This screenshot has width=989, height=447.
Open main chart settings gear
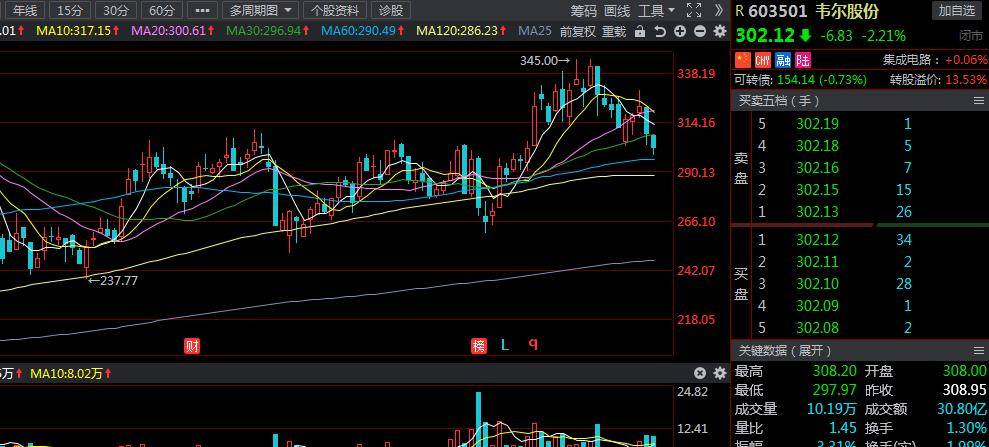click(x=720, y=32)
